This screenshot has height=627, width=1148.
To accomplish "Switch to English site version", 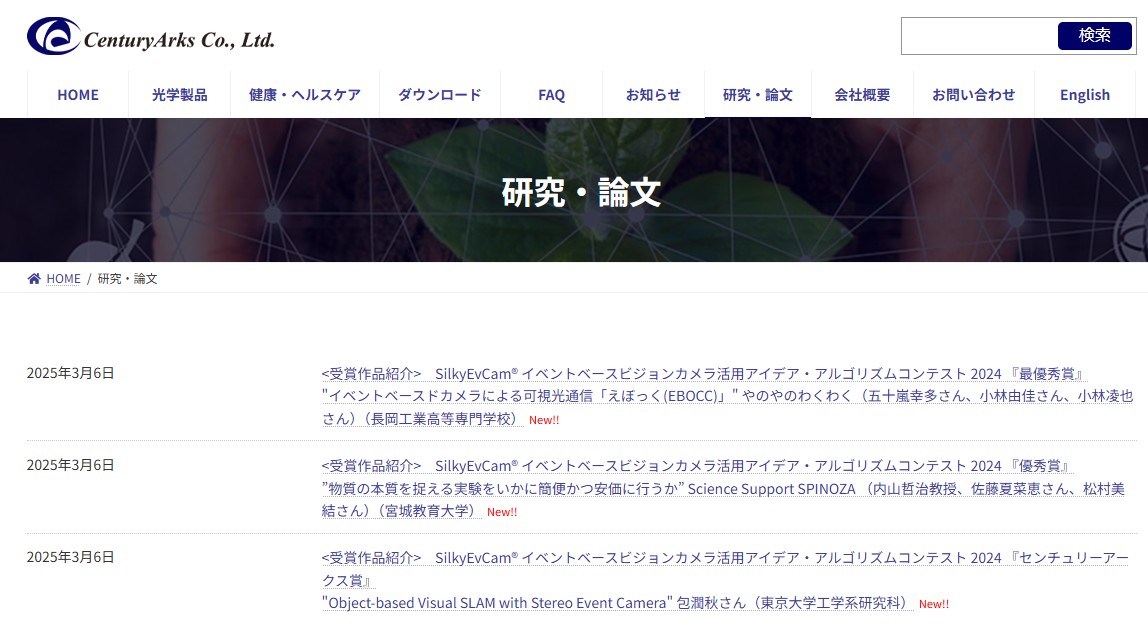I will point(1084,94).
